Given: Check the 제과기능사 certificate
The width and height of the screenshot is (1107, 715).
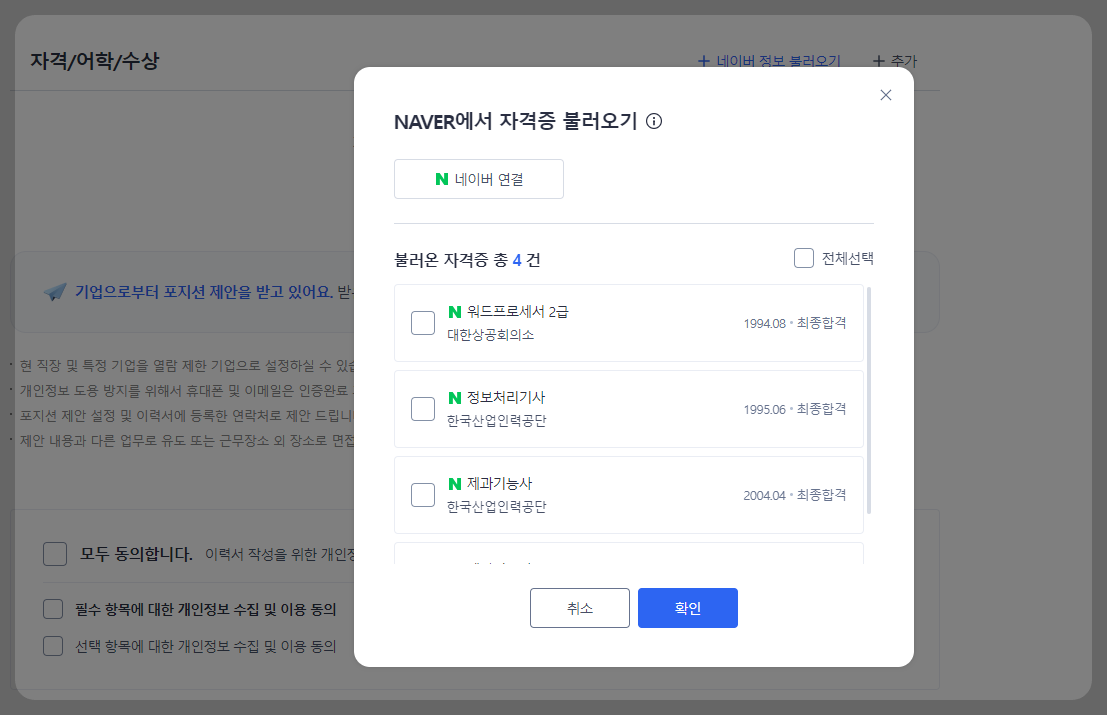Looking at the screenshot, I should click(422, 495).
